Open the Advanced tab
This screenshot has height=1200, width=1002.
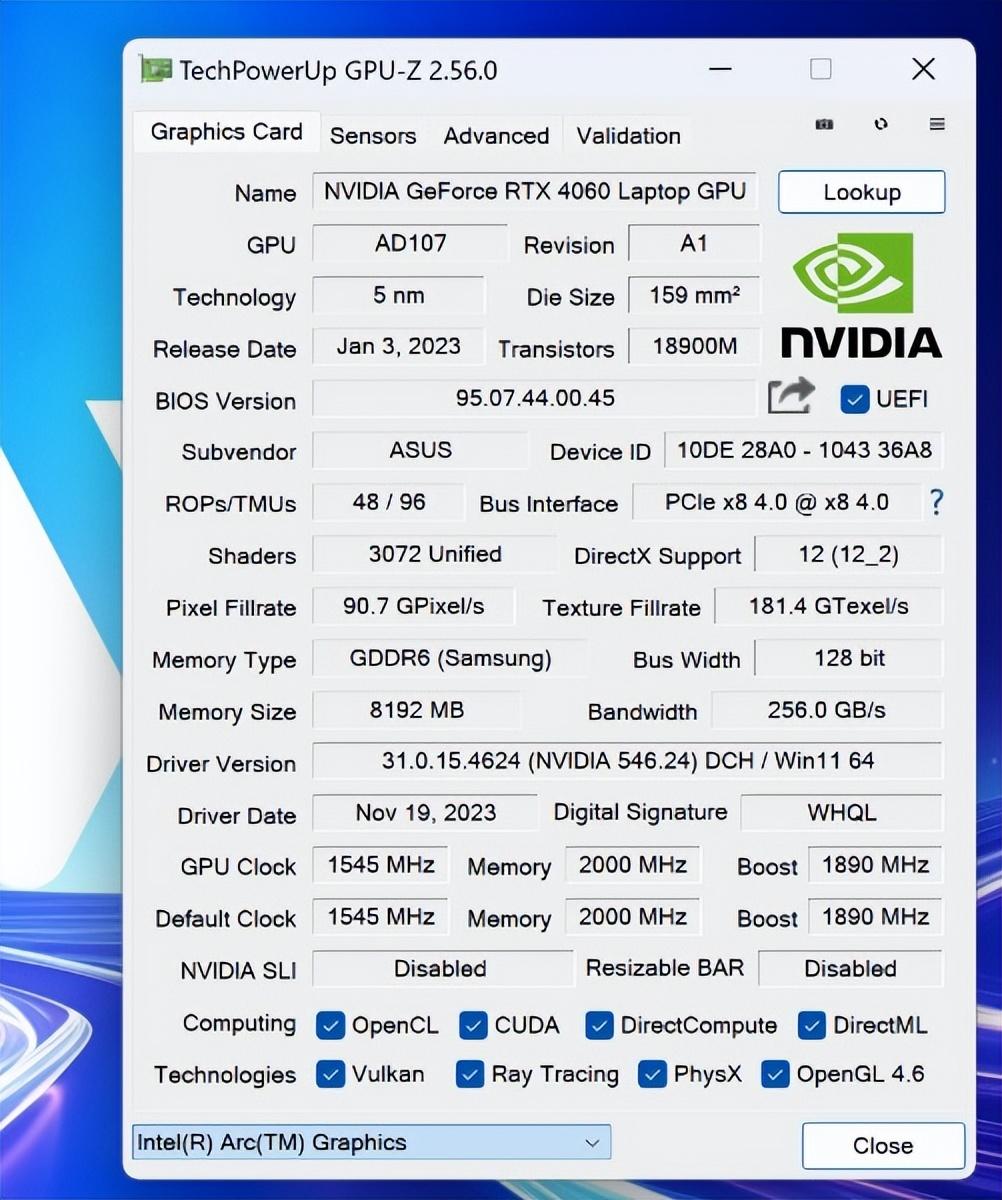[496, 135]
